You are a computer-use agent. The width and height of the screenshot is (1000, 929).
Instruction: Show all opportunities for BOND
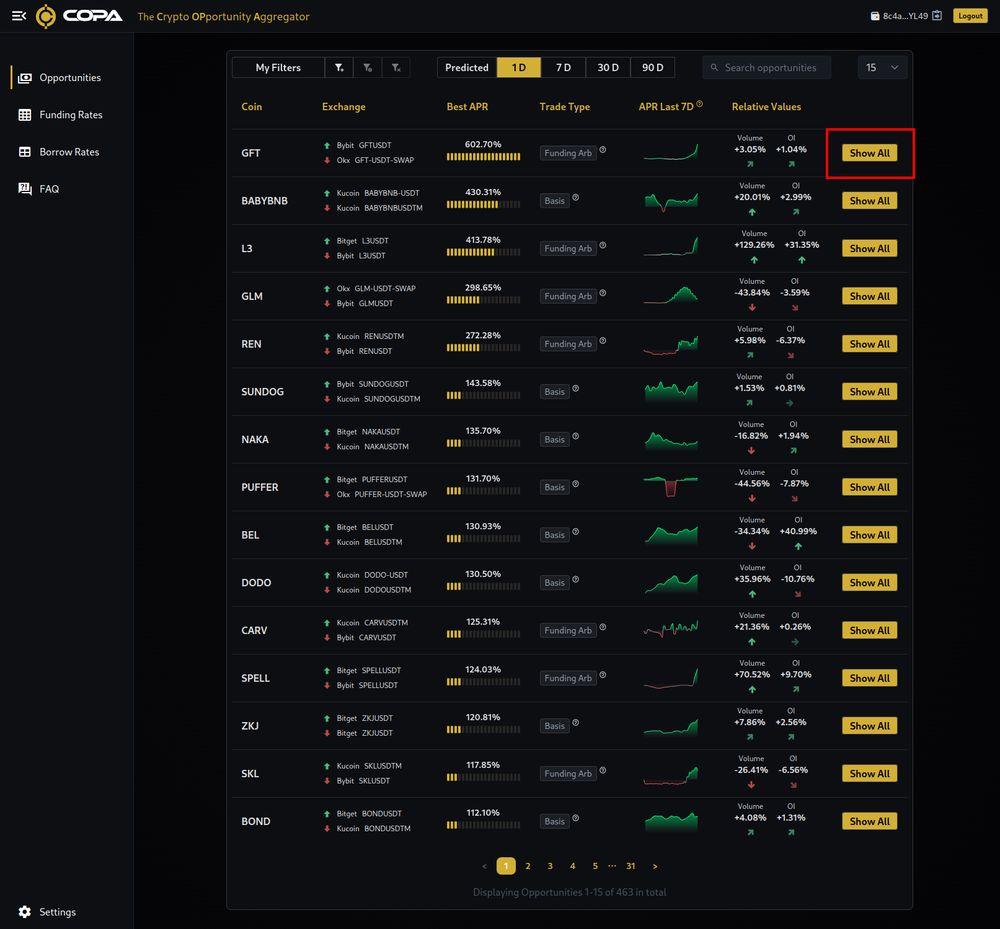[x=869, y=821]
